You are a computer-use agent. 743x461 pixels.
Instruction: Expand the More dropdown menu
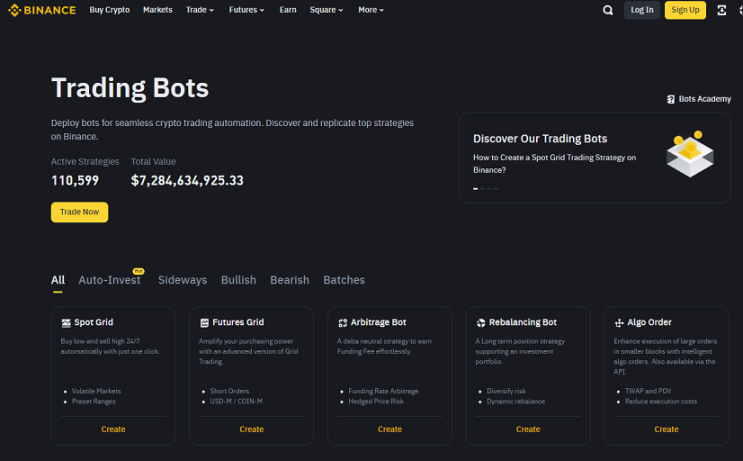(371, 10)
